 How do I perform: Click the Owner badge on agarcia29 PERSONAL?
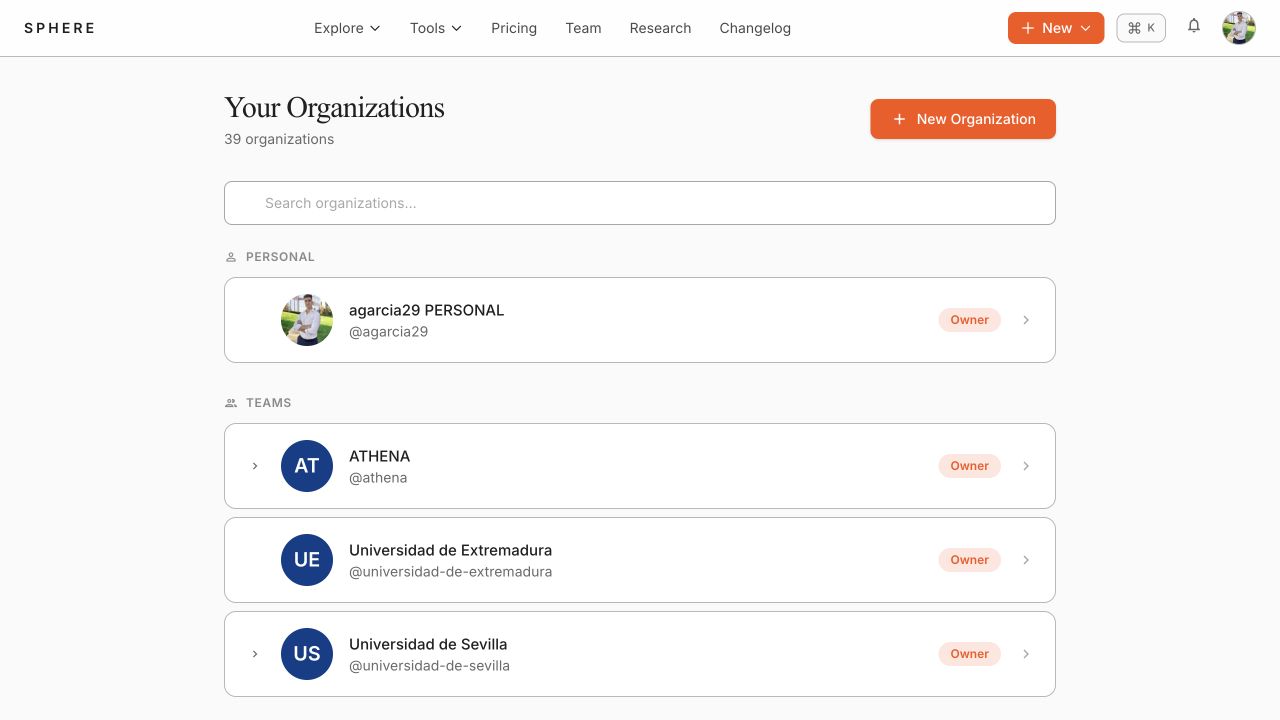tap(969, 320)
